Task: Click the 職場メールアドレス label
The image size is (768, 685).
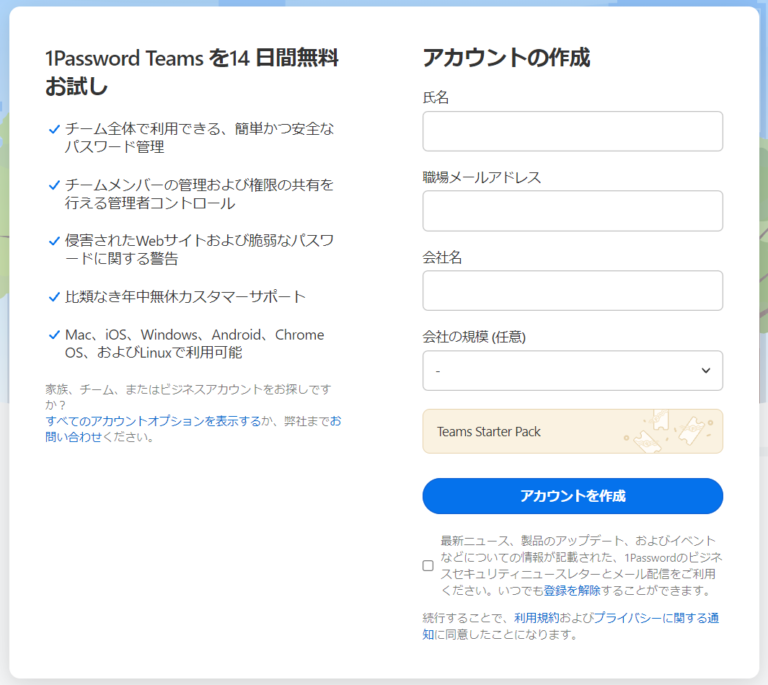Action: (x=482, y=177)
